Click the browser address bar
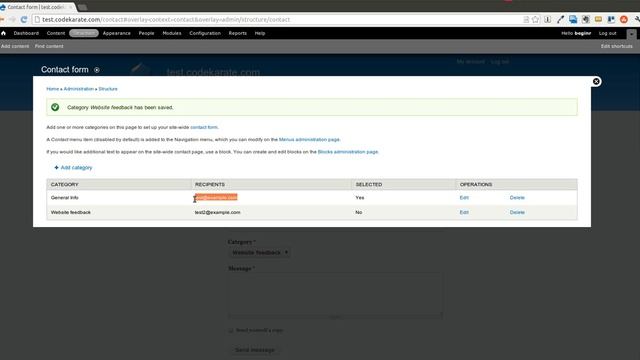Viewport: 640px width, 360px height. pos(278,19)
